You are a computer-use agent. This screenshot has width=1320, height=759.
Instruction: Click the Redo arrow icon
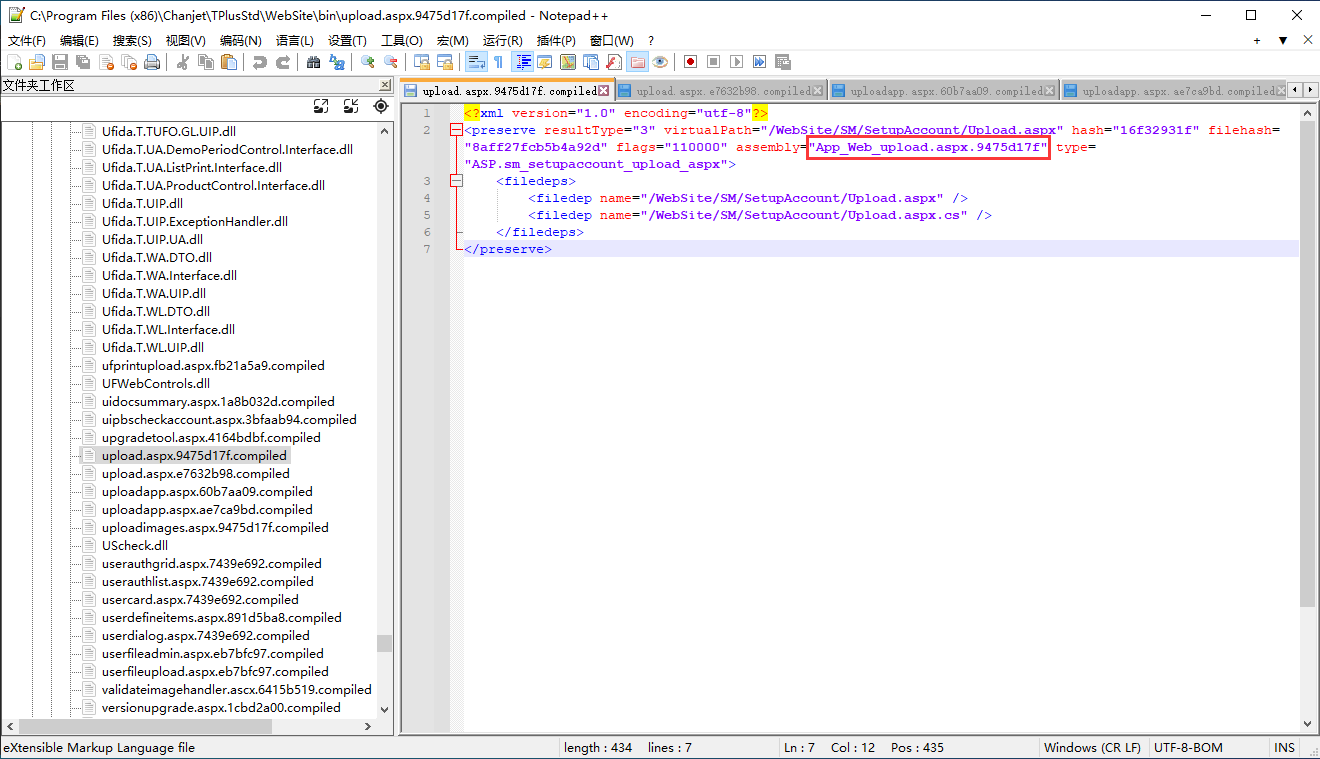(283, 62)
